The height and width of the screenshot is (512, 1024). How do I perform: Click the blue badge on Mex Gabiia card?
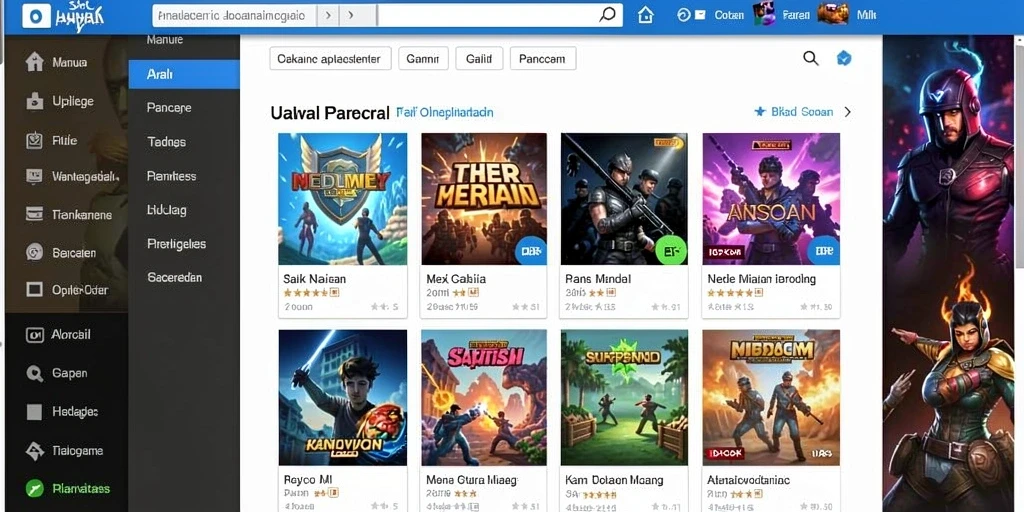click(530, 249)
